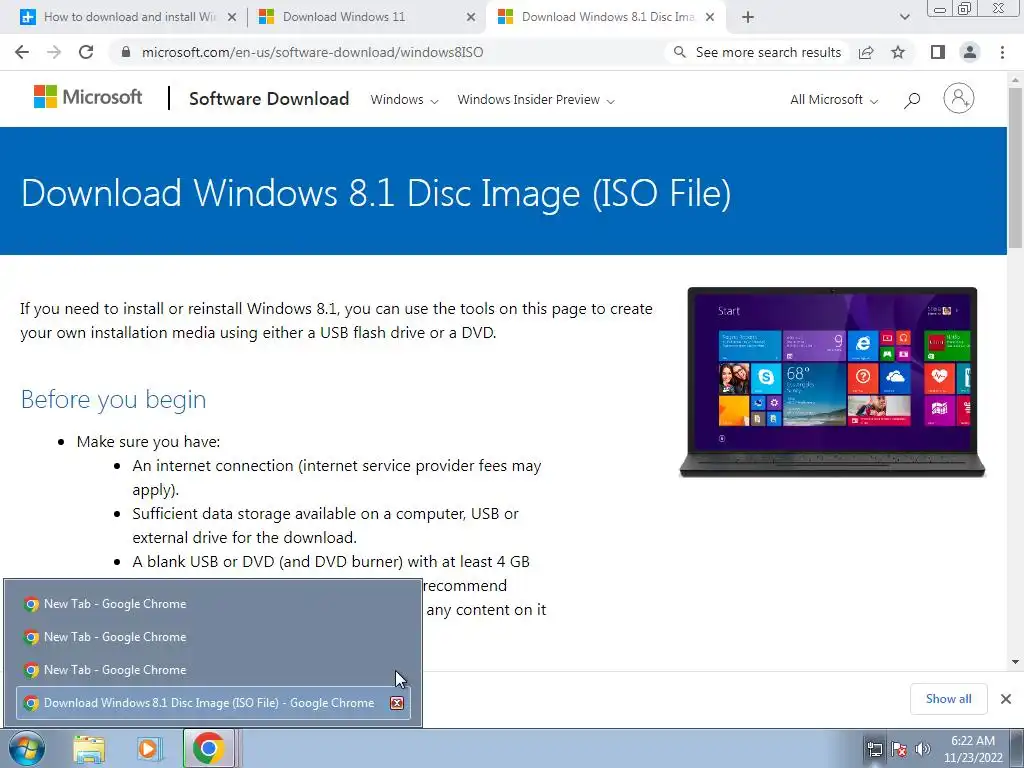
Task: Sign in with the account avatar icon
Action: tap(959, 99)
